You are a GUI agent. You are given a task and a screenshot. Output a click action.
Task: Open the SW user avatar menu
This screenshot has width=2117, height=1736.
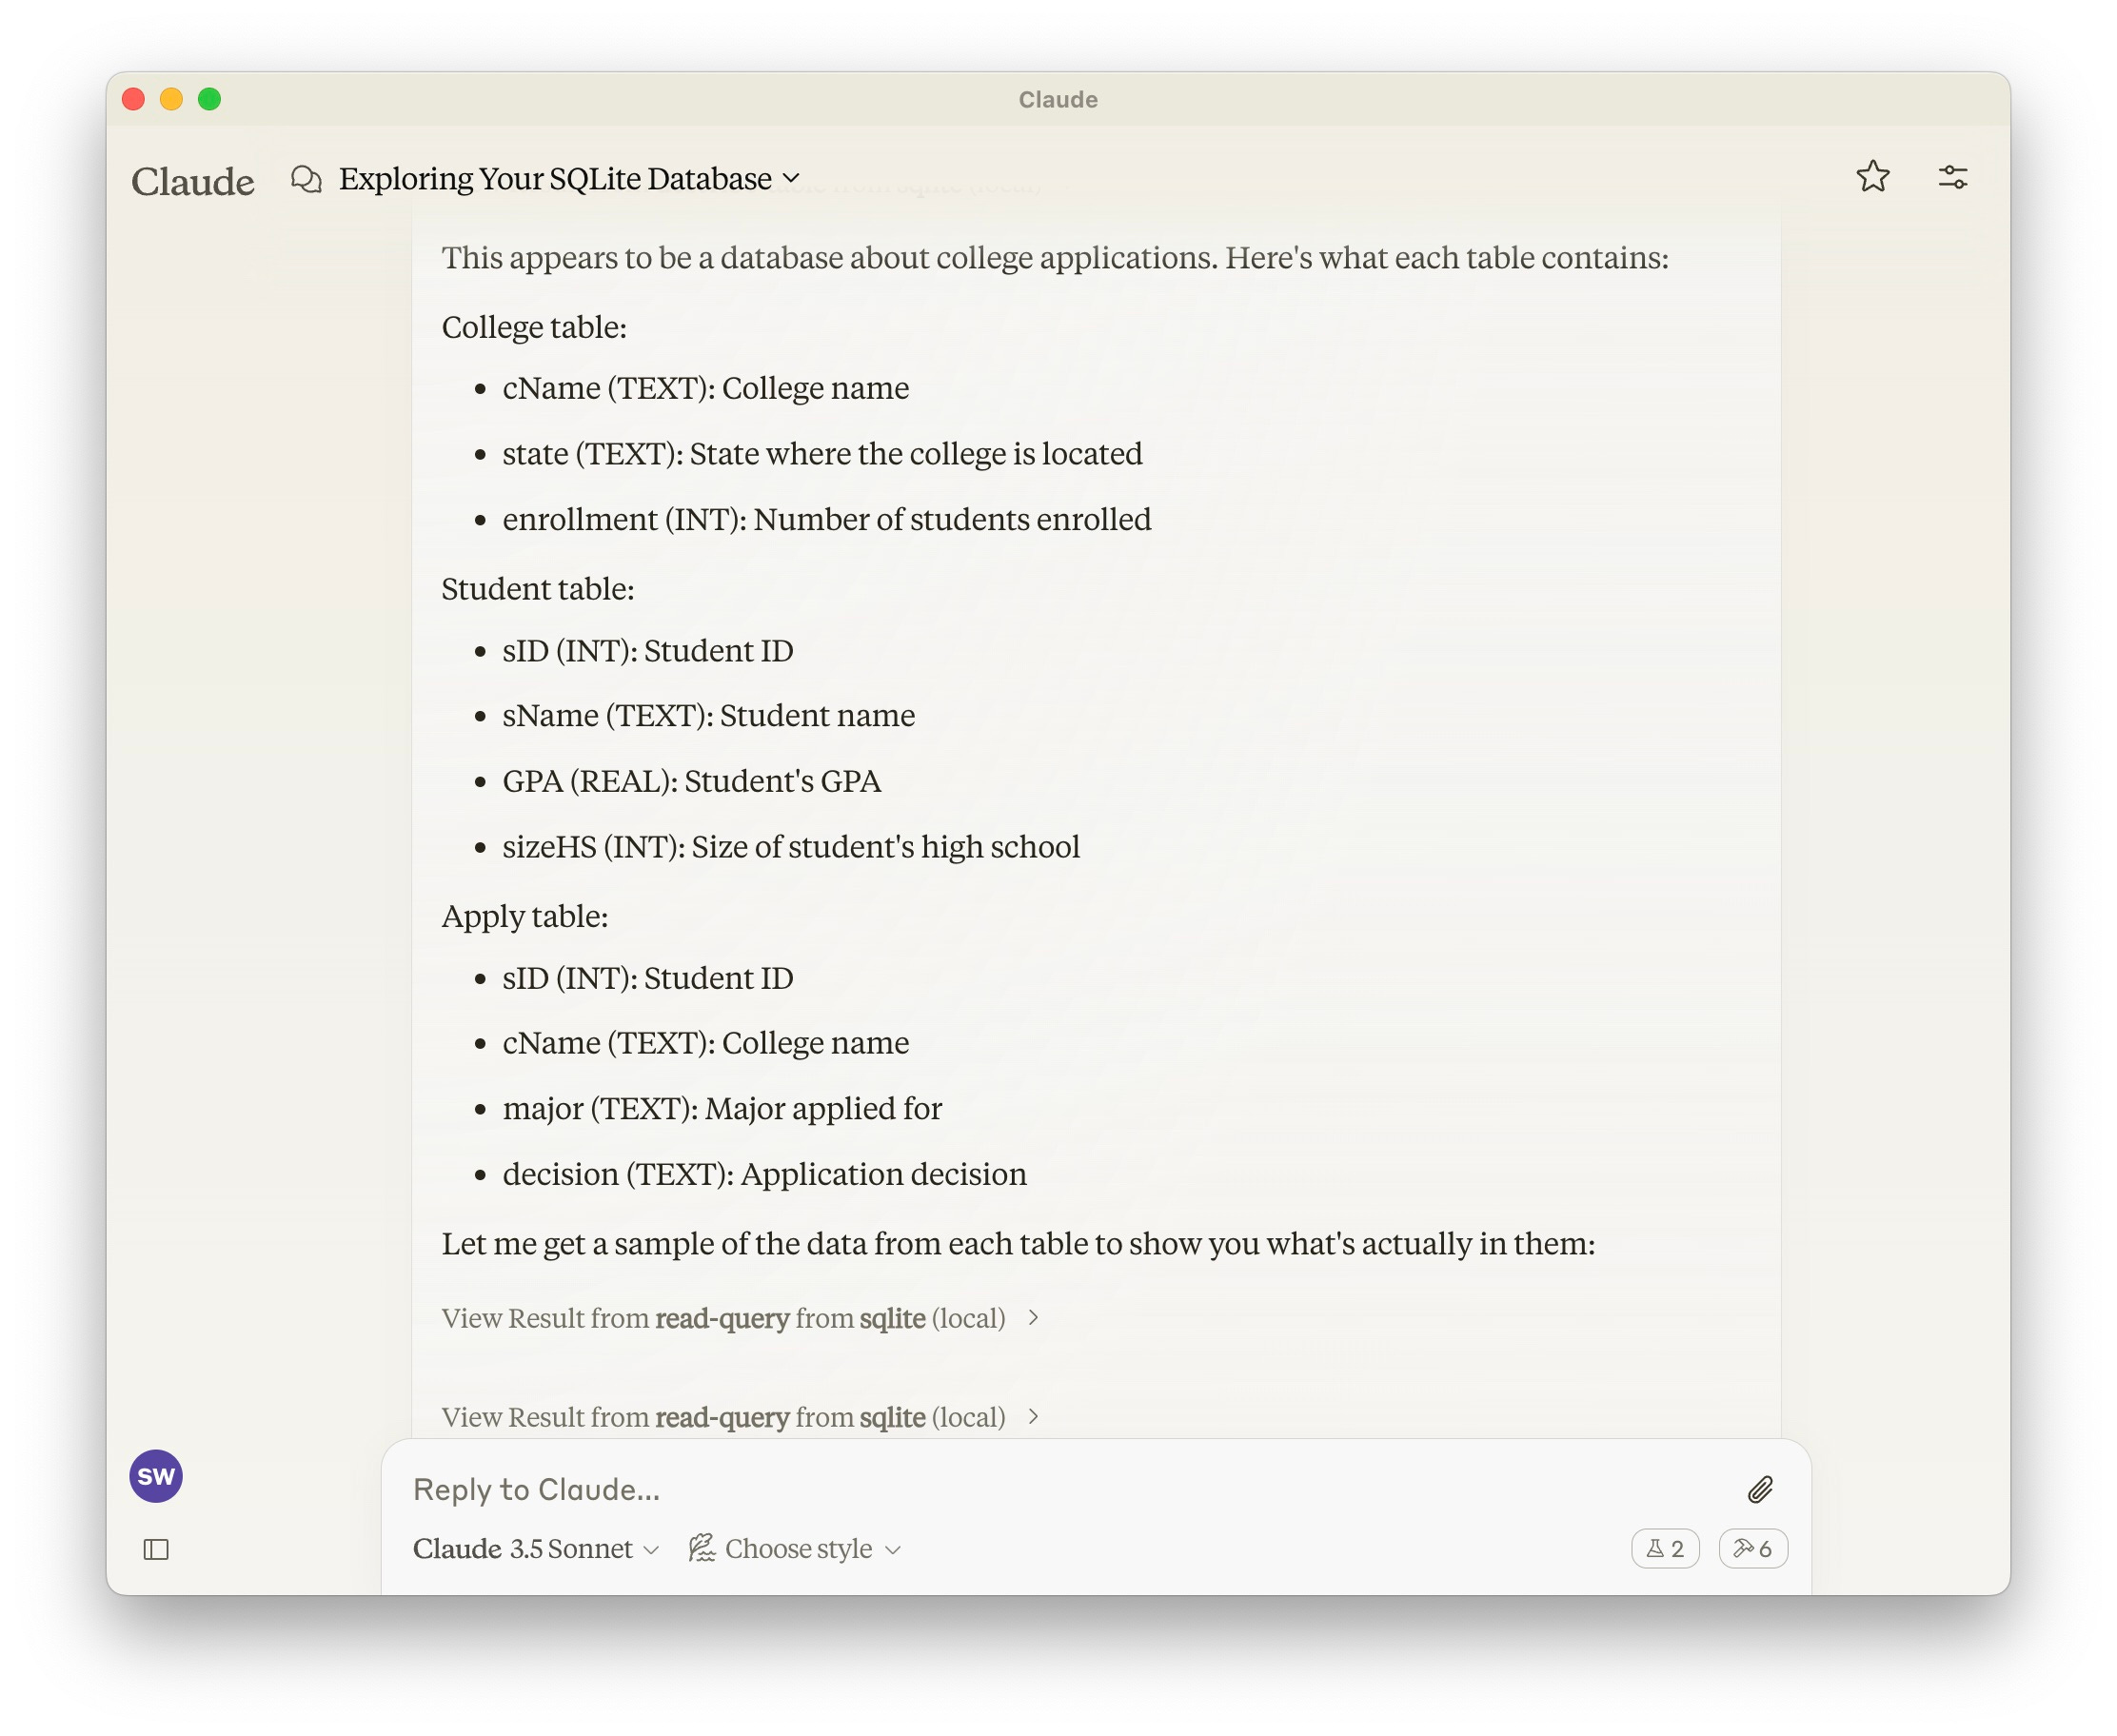(x=156, y=1475)
